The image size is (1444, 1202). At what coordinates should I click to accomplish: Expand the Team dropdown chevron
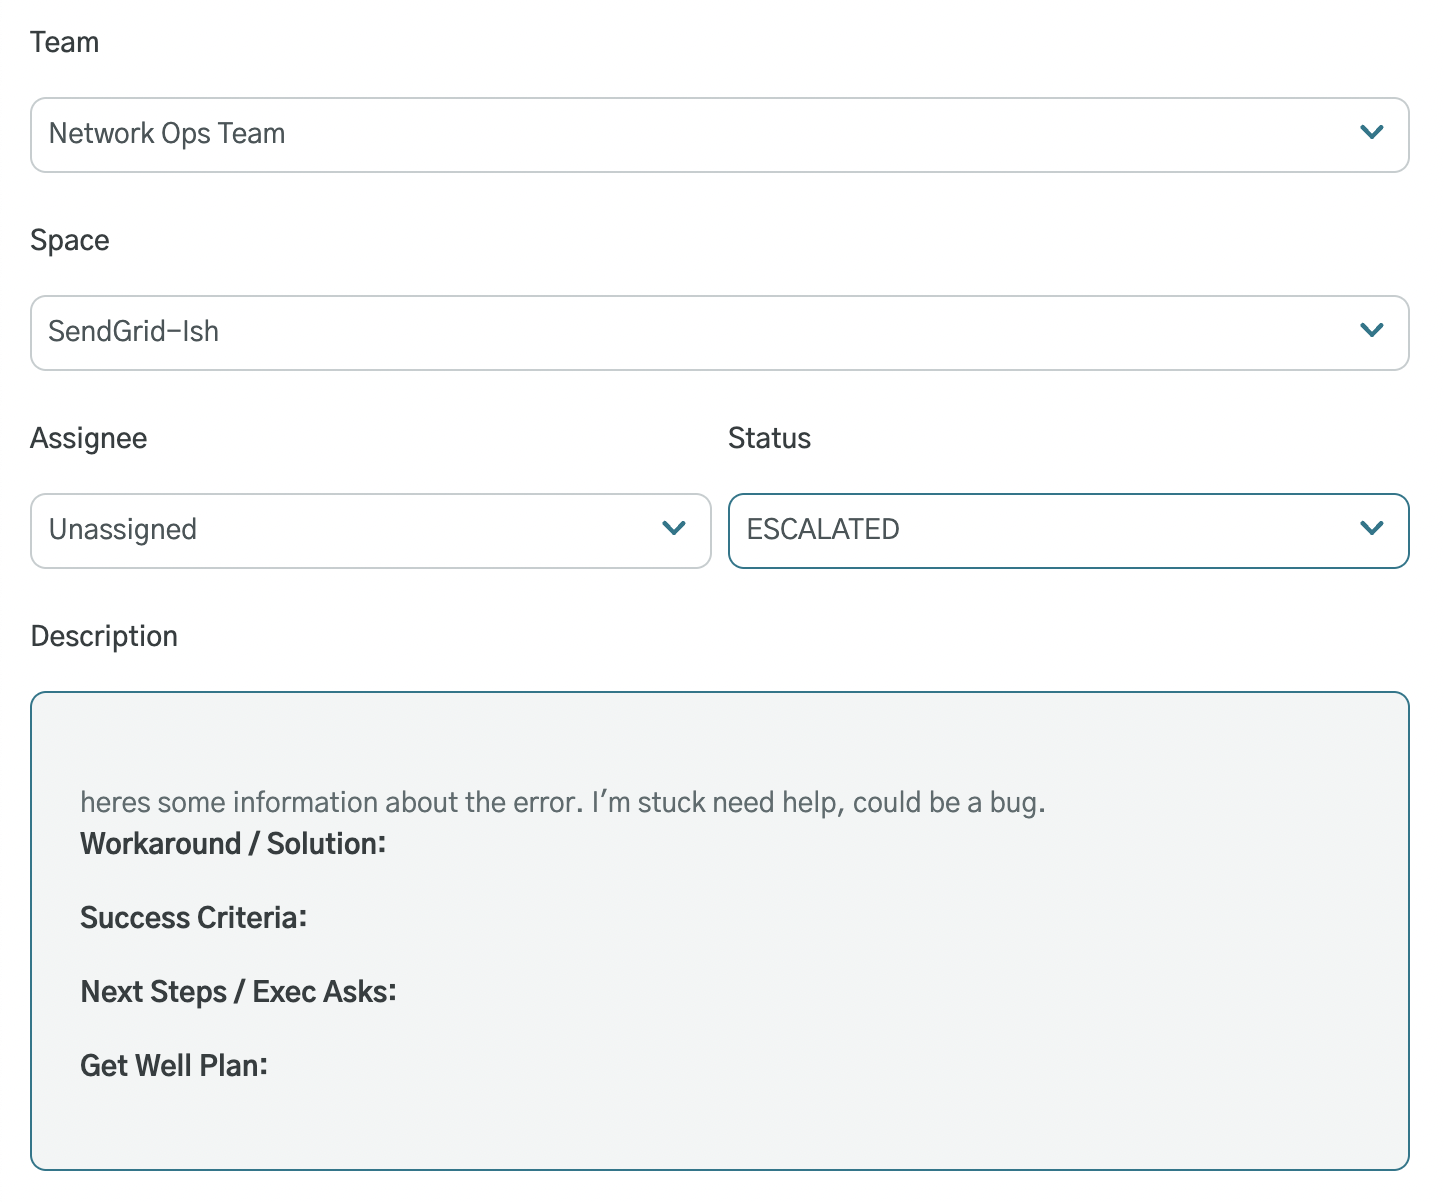coord(1372,132)
